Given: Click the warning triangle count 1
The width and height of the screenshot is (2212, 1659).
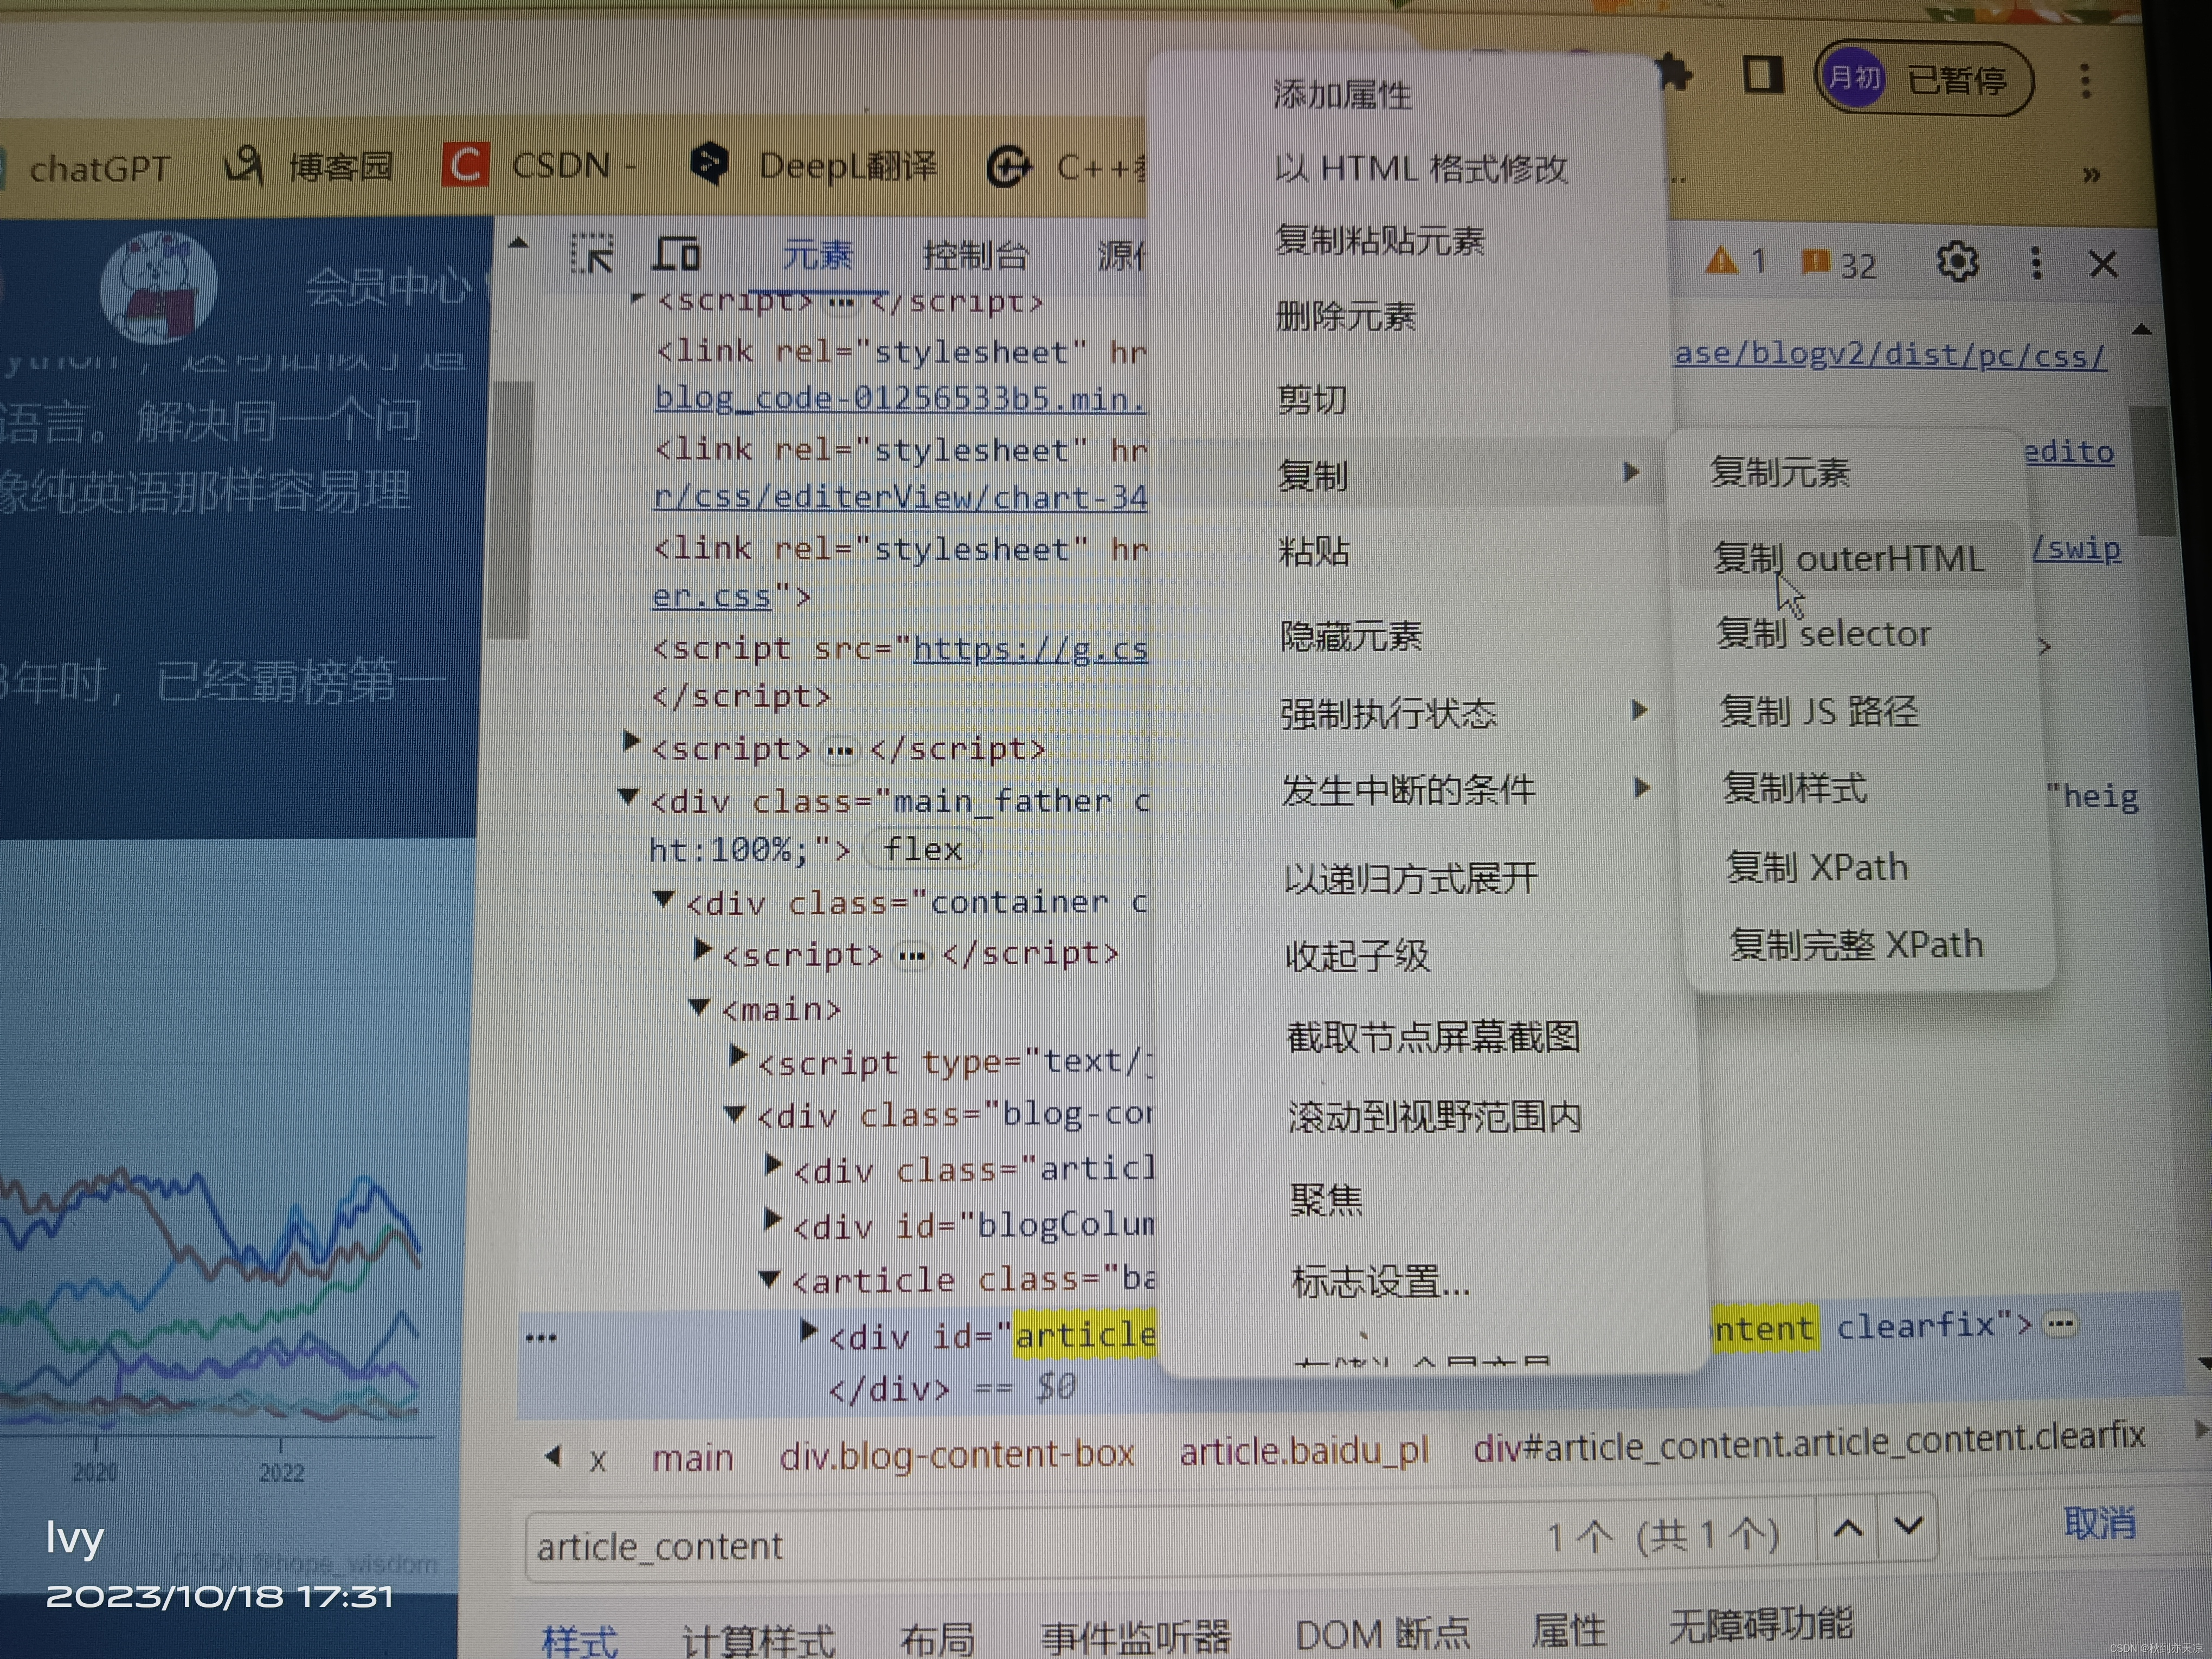Looking at the screenshot, I should pyautogui.click(x=1735, y=262).
